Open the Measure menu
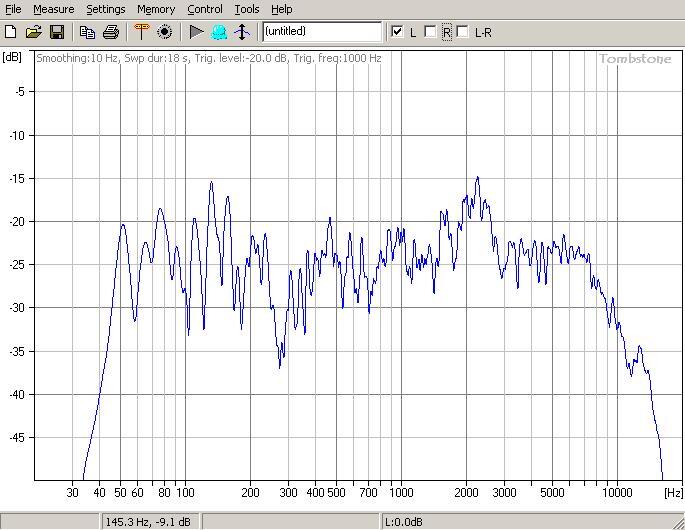The height and width of the screenshot is (530, 685). [53, 9]
